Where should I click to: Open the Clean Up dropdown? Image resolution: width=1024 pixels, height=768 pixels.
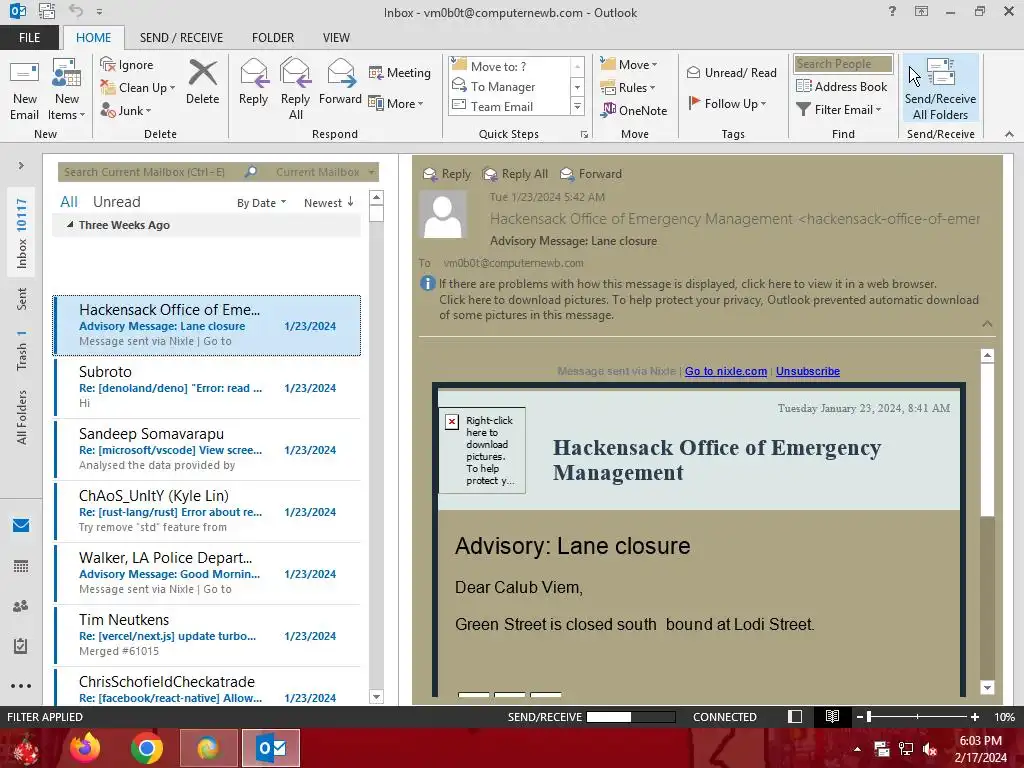click(x=138, y=88)
